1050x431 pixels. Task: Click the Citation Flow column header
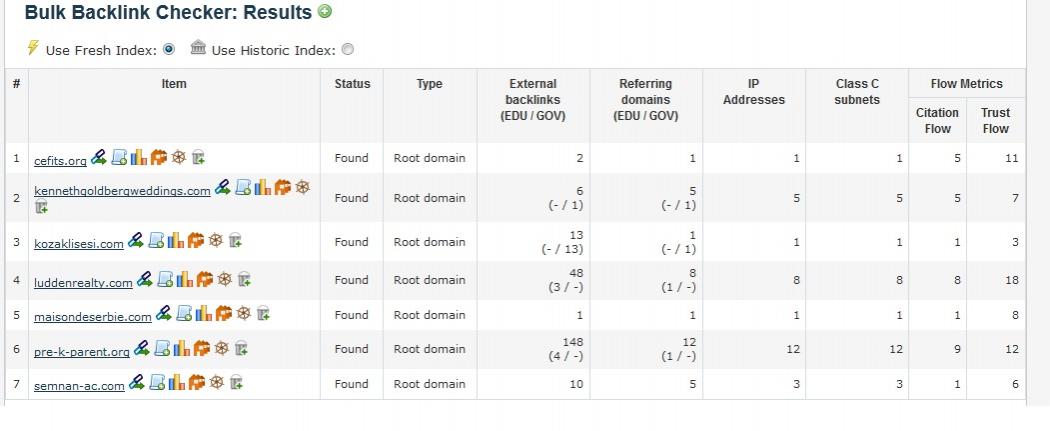click(x=937, y=120)
